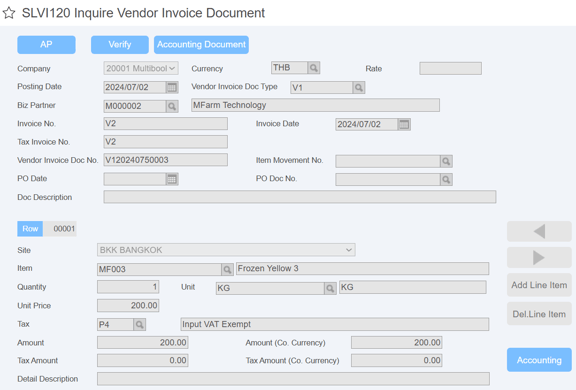
Task: Open Tax code P4 lookup
Action: 139,325
